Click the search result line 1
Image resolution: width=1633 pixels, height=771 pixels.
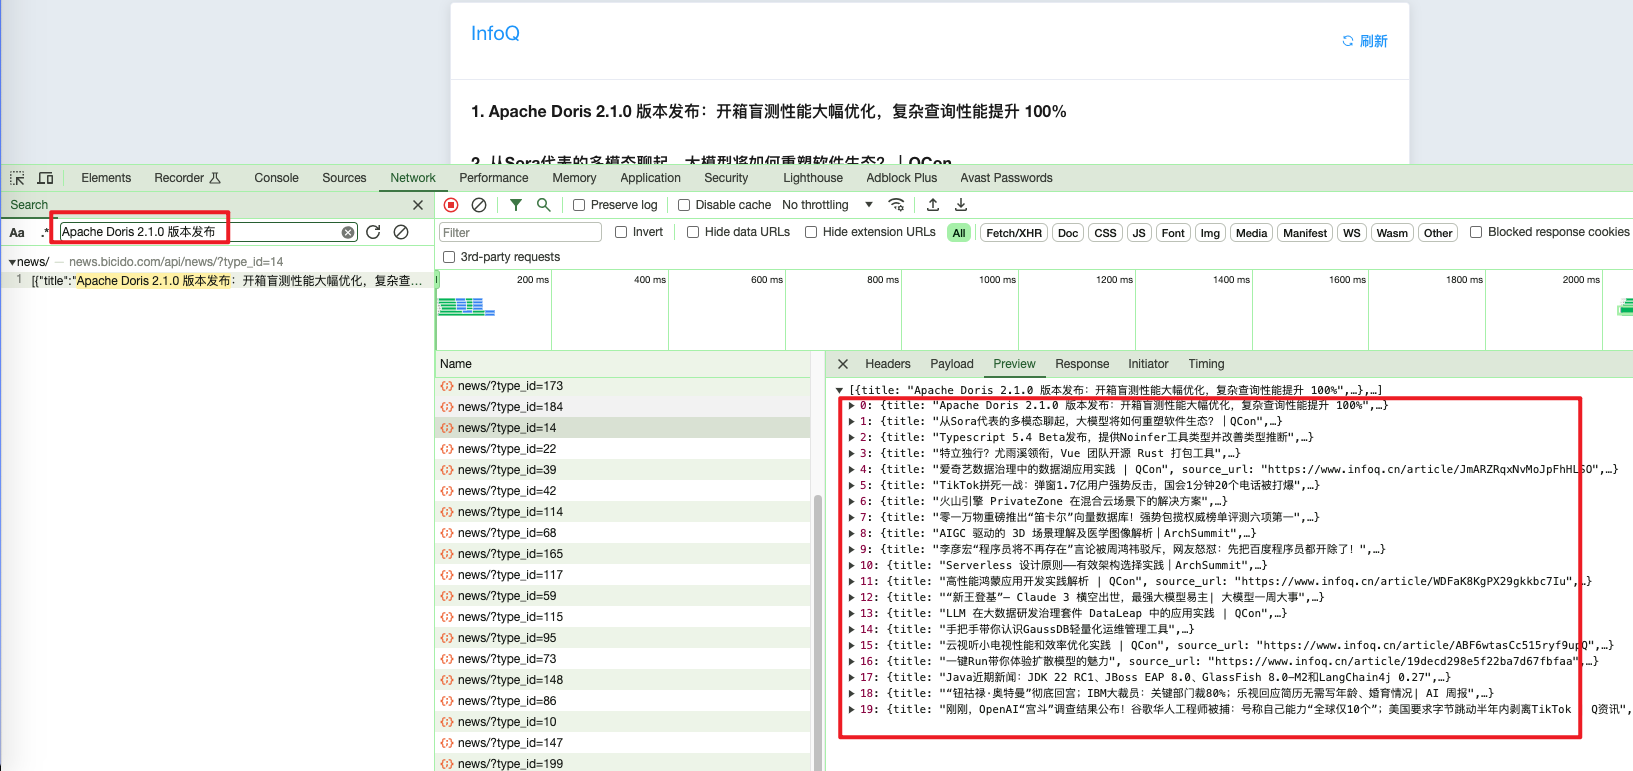[217, 281]
